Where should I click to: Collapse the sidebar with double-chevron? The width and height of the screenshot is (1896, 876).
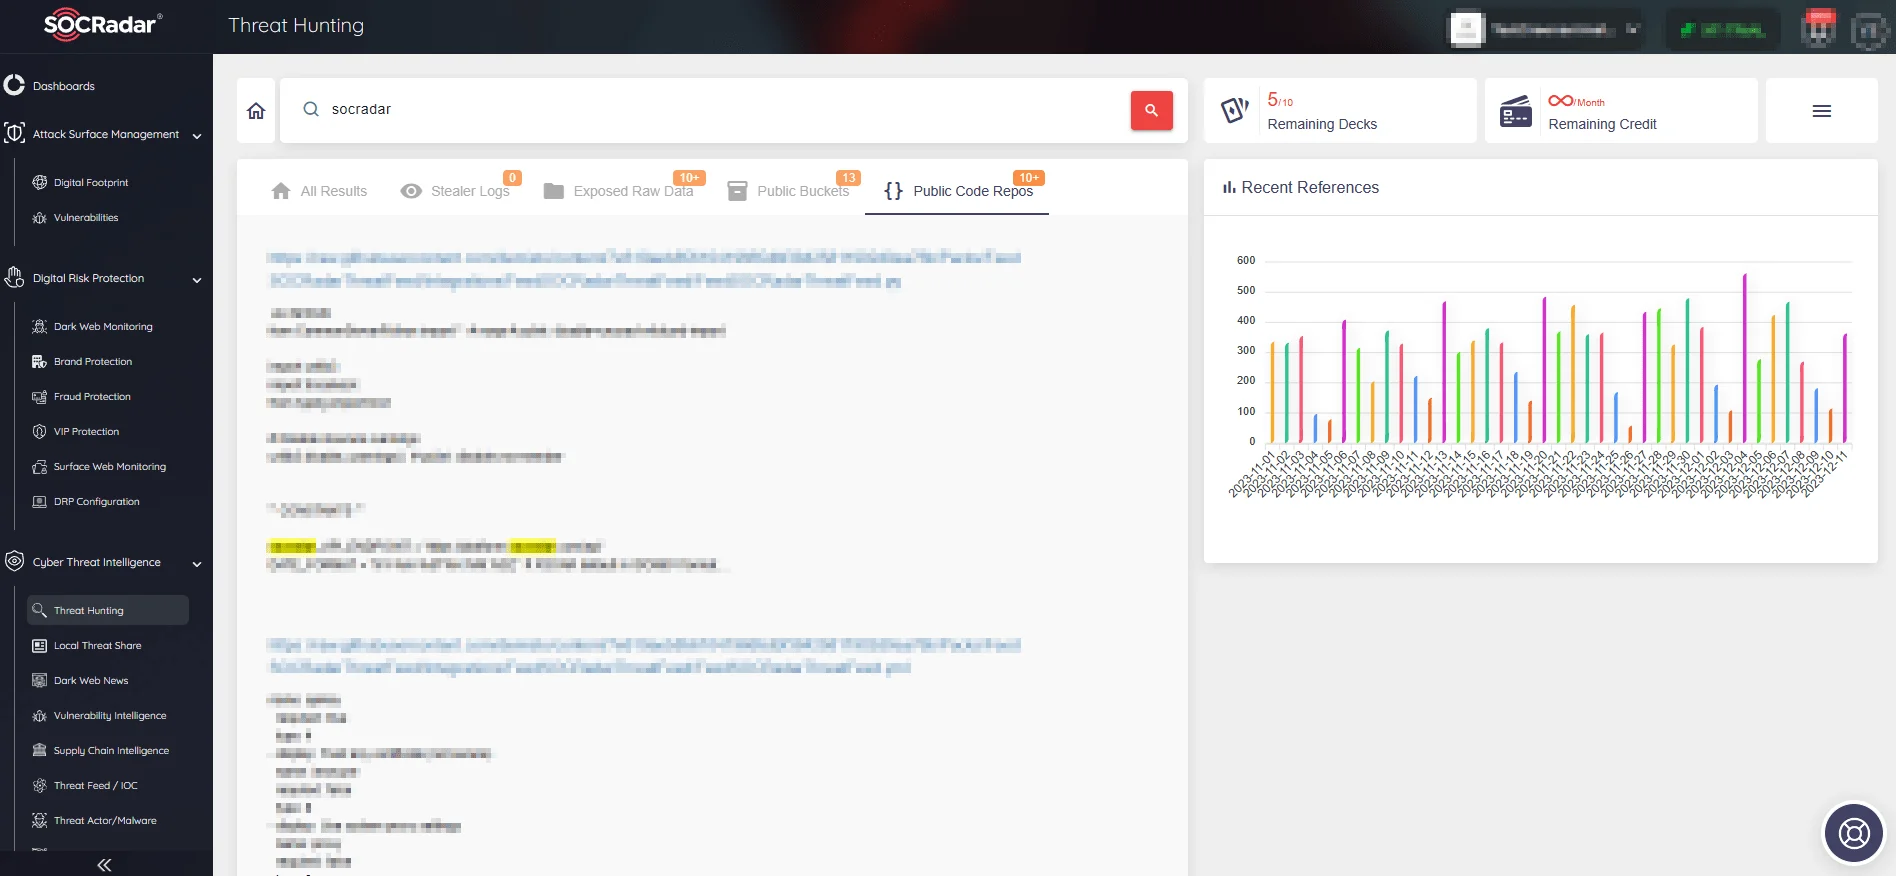(104, 865)
